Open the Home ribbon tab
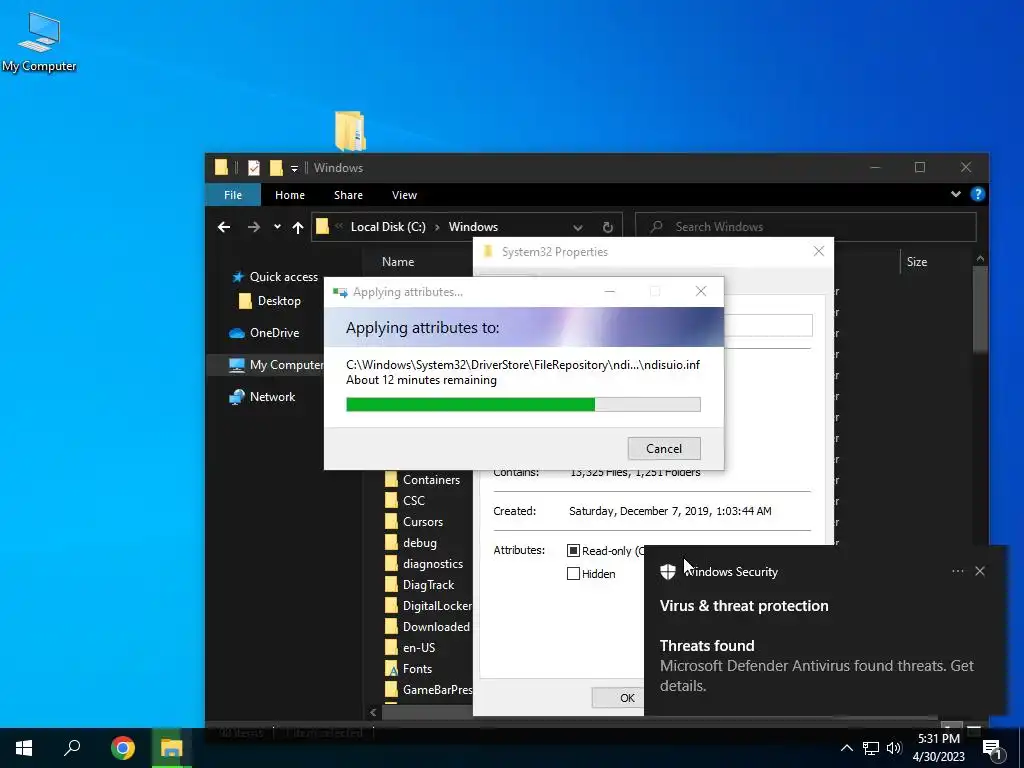Screen dimensions: 1024x768 (x=290, y=195)
